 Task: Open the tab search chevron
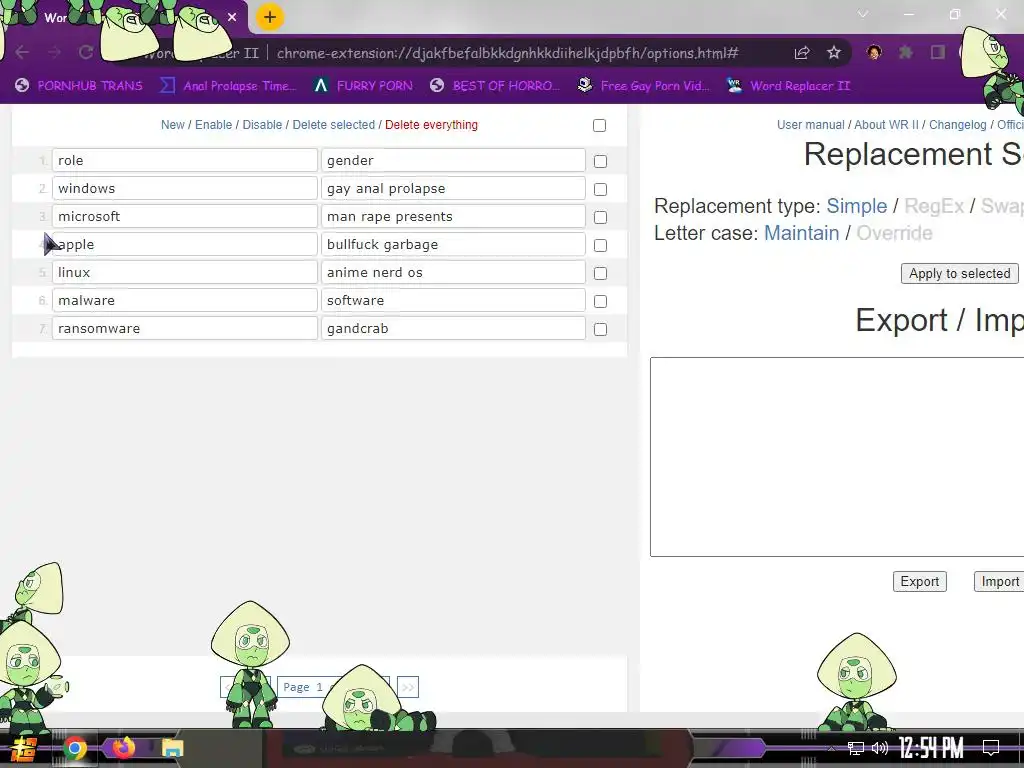click(863, 14)
